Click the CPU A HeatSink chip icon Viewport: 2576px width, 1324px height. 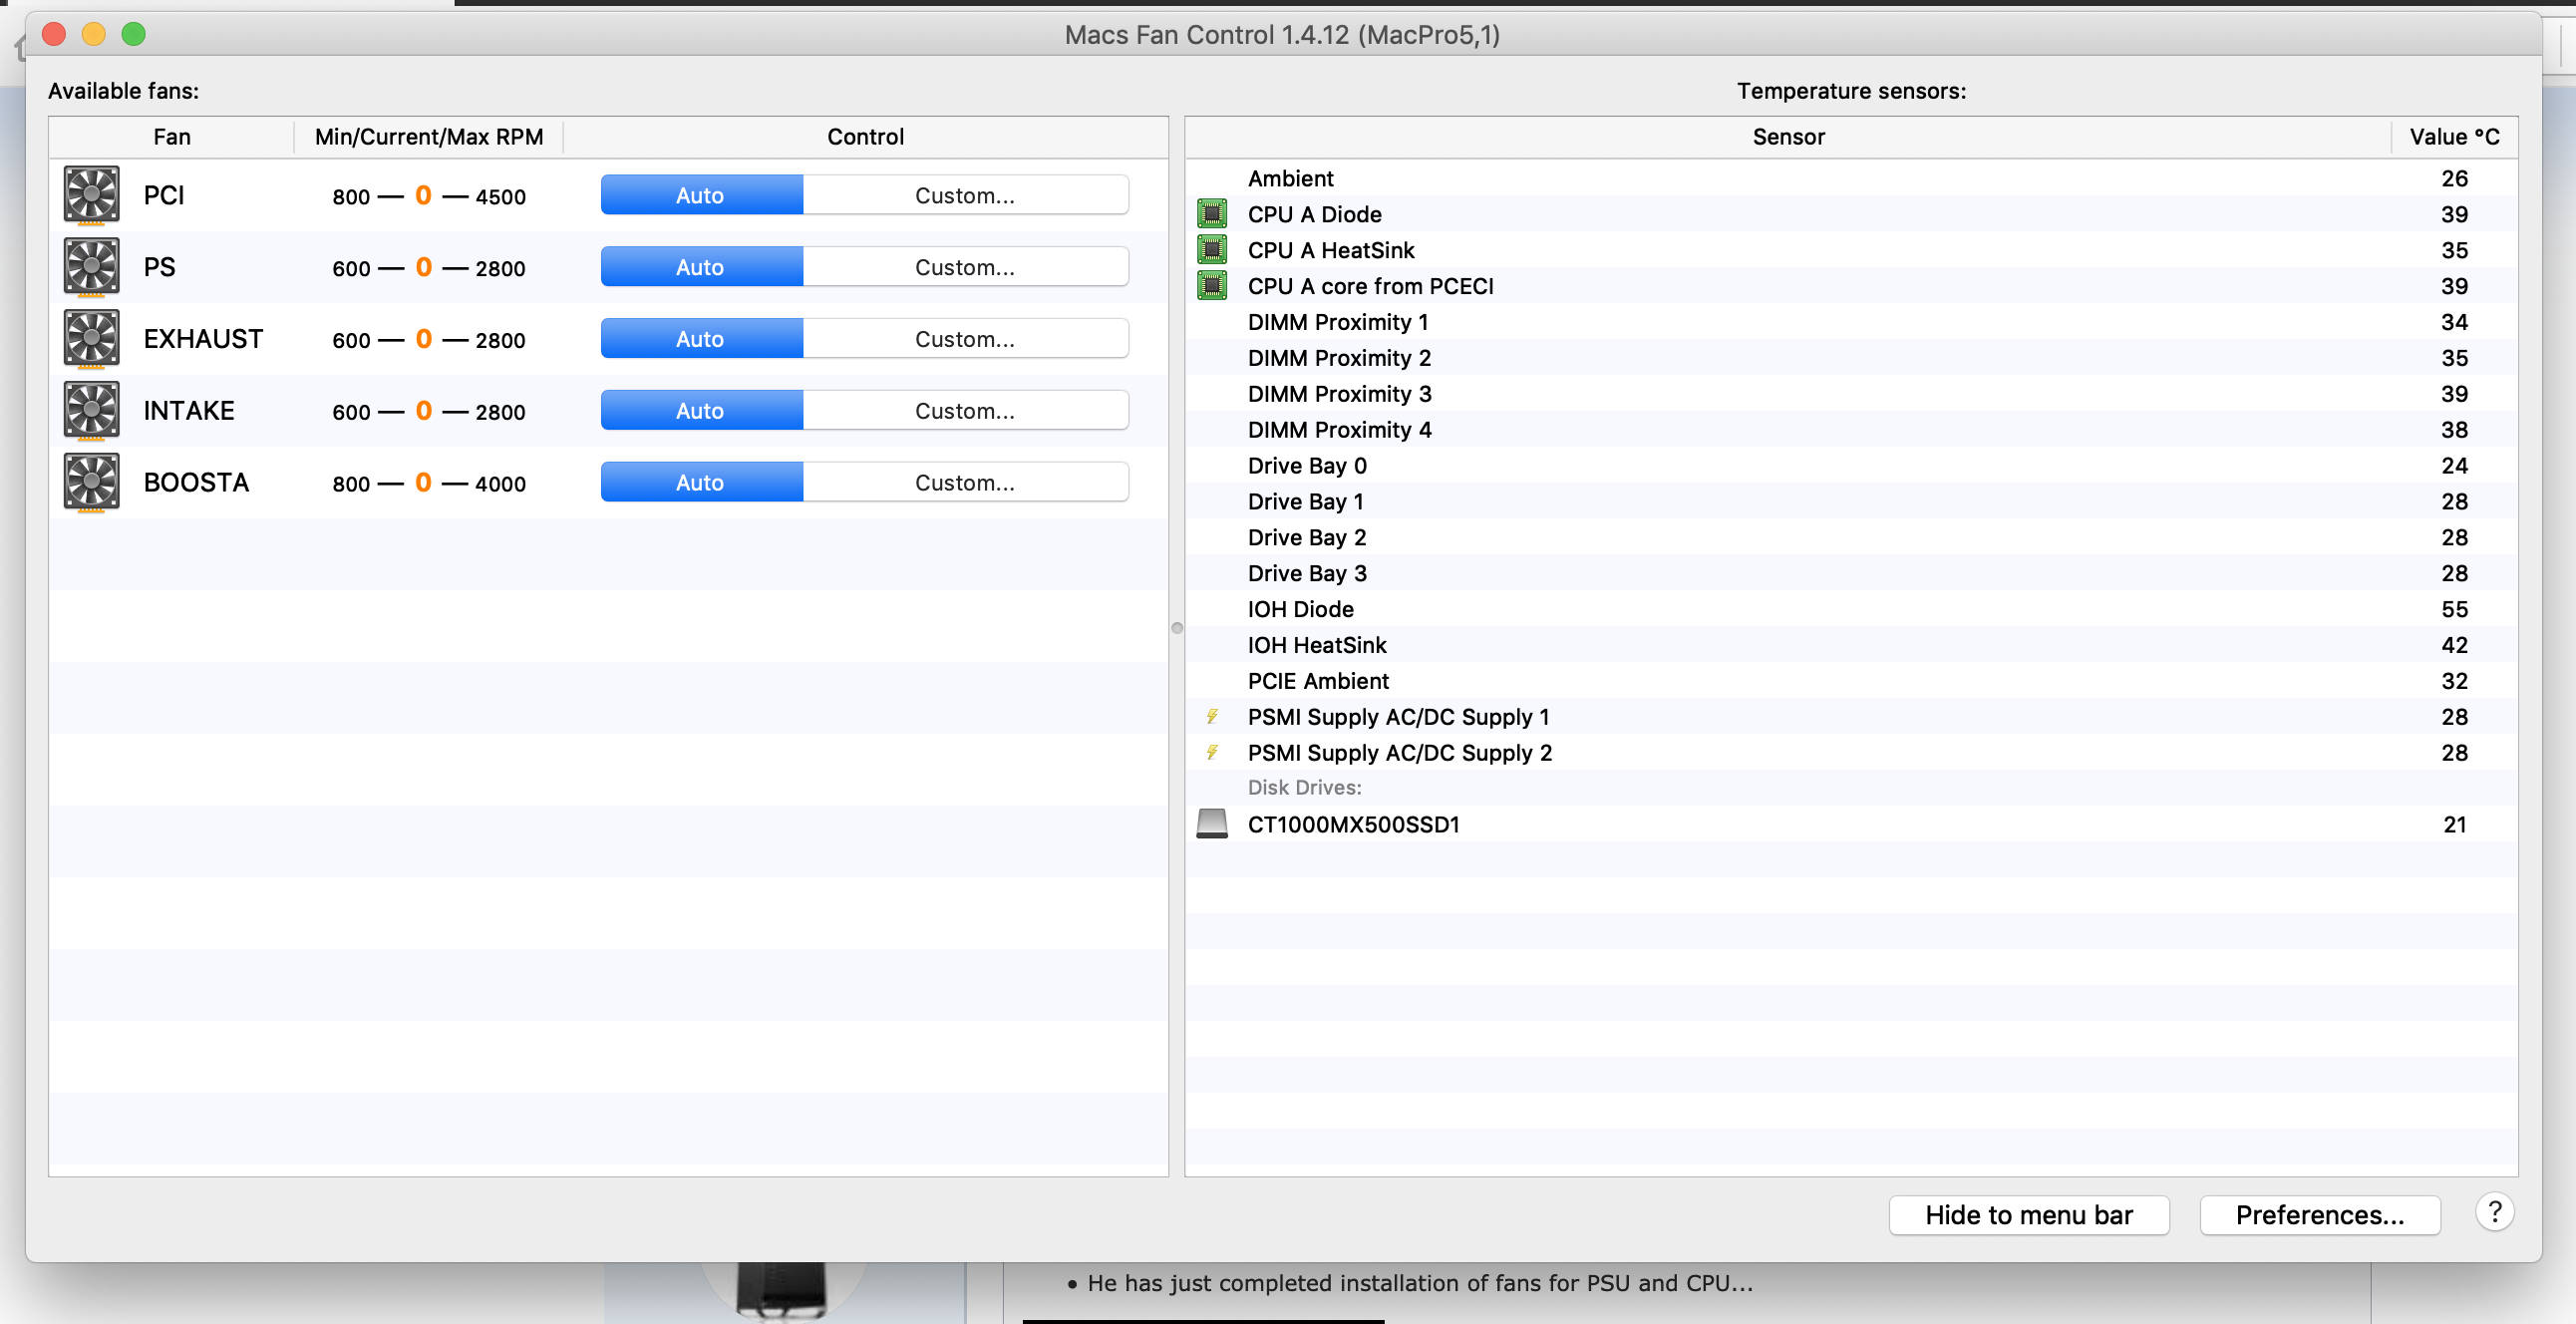click(1212, 250)
